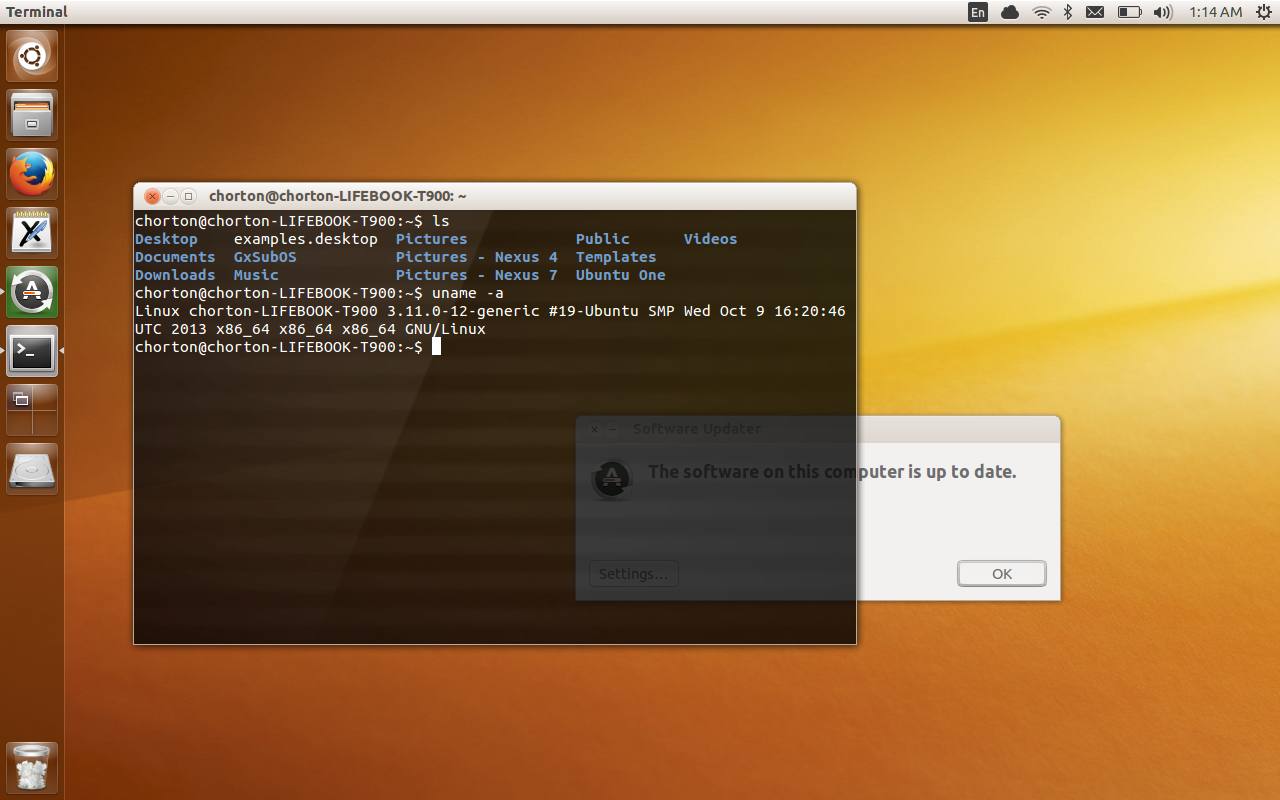Click 'Music' in terminal listing
1280x800 pixels.
(256, 275)
